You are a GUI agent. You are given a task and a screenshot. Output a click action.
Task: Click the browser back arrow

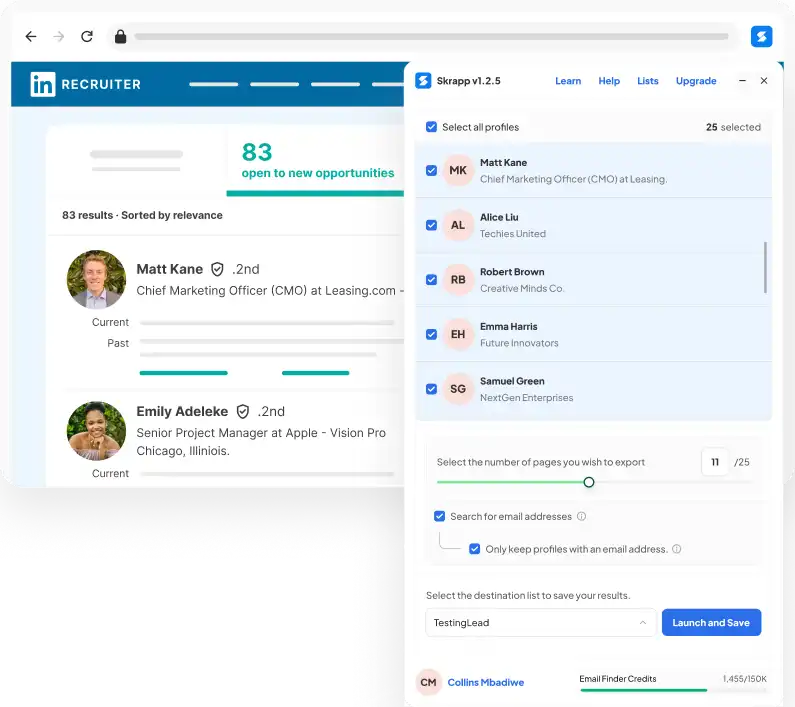31,37
